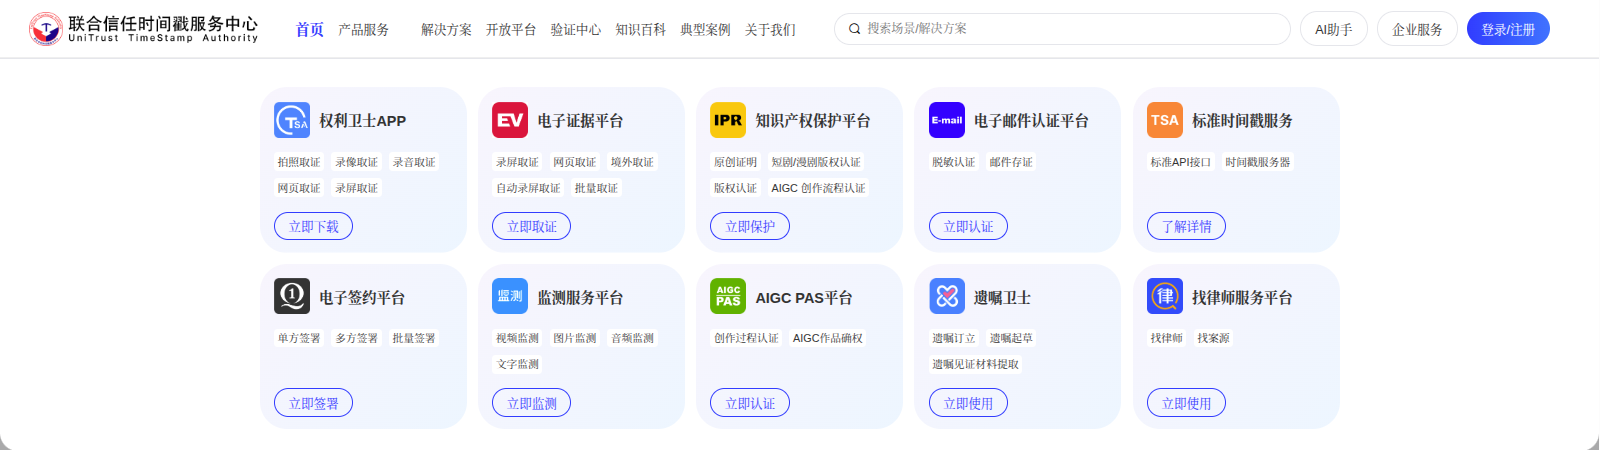Click the 批量取证 tag
The height and width of the screenshot is (450, 1600).
(x=596, y=188)
